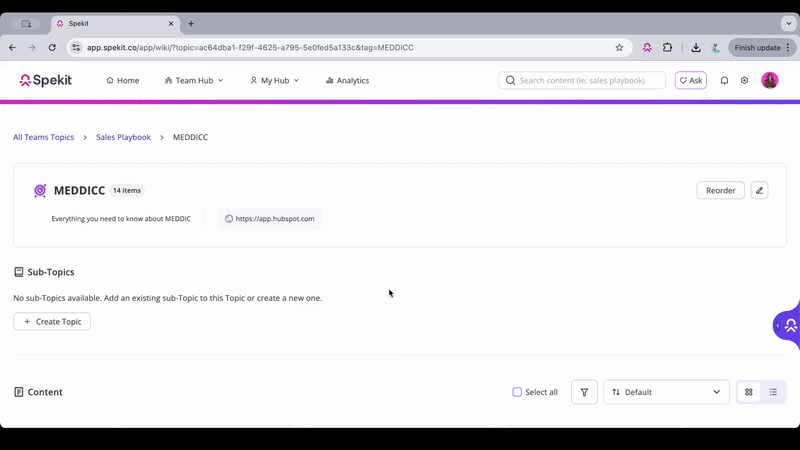This screenshot has width=800, height=450.
Task: Click the Content section icon
Action: (x=19, y=392)
